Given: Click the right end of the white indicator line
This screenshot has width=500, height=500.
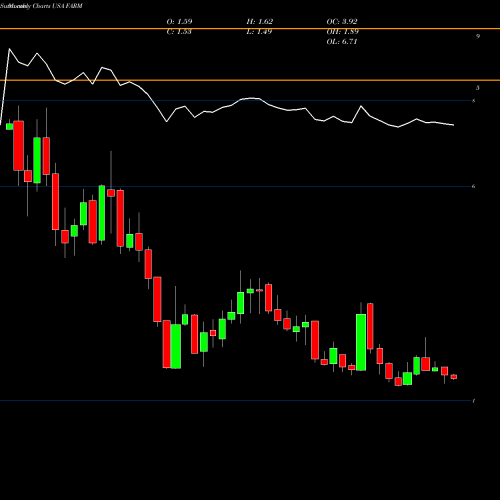Looking at the screenshot, I should click(x=453, y=125).
